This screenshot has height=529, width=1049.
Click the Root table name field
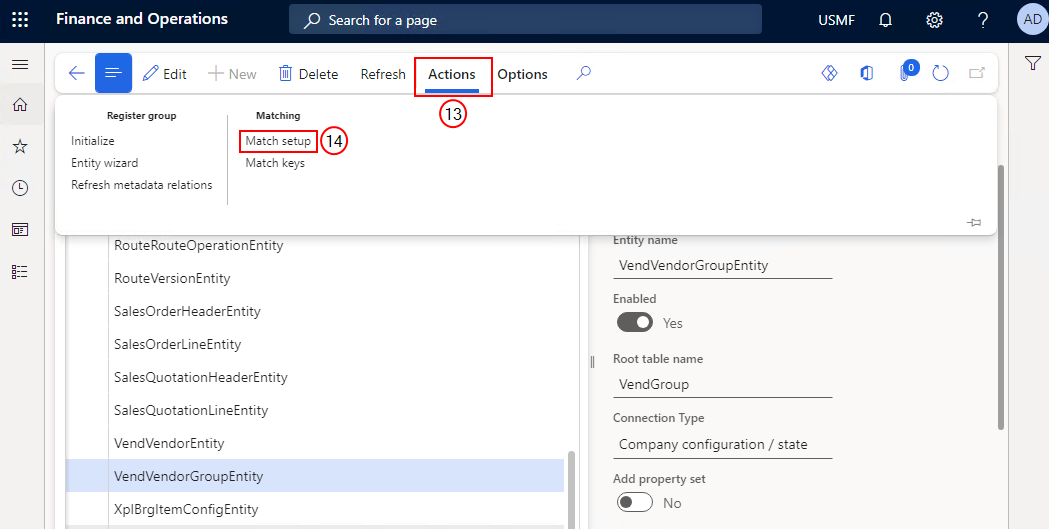tap(723, 385)
